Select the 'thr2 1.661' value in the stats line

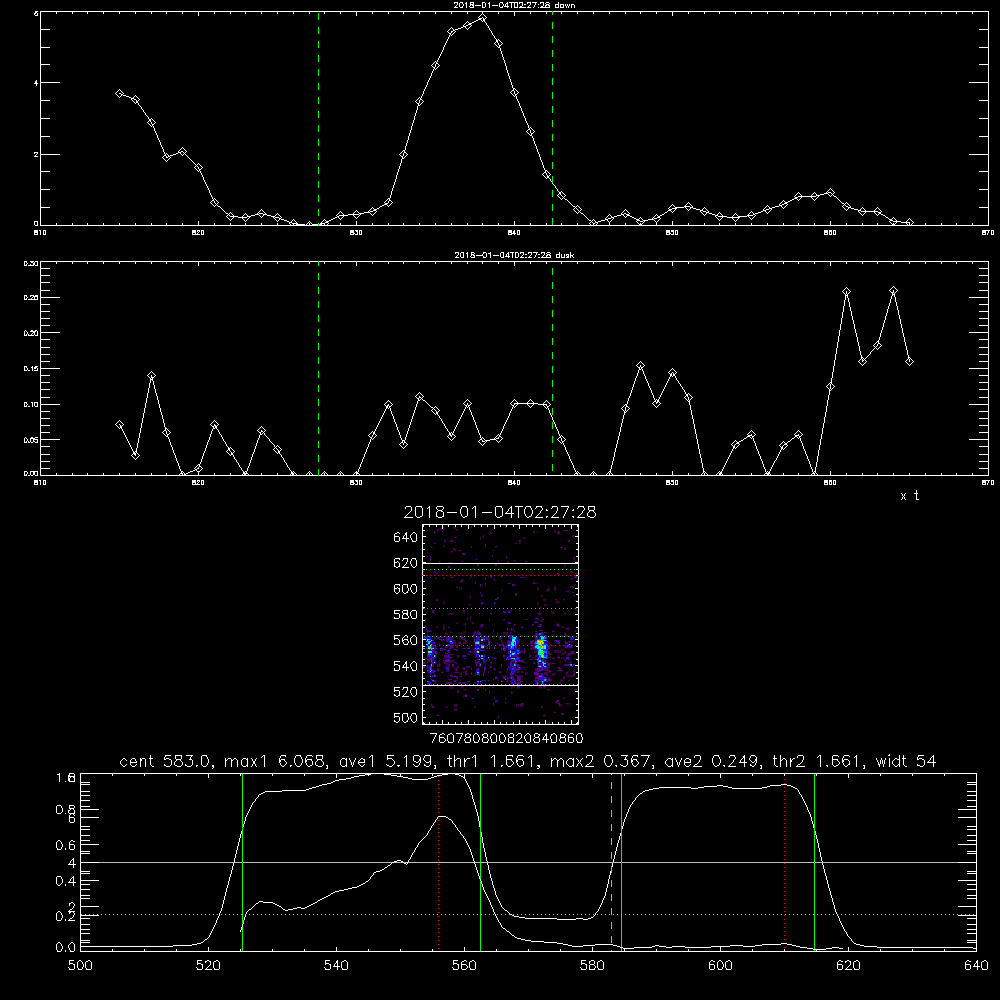(x=819, y=761)
